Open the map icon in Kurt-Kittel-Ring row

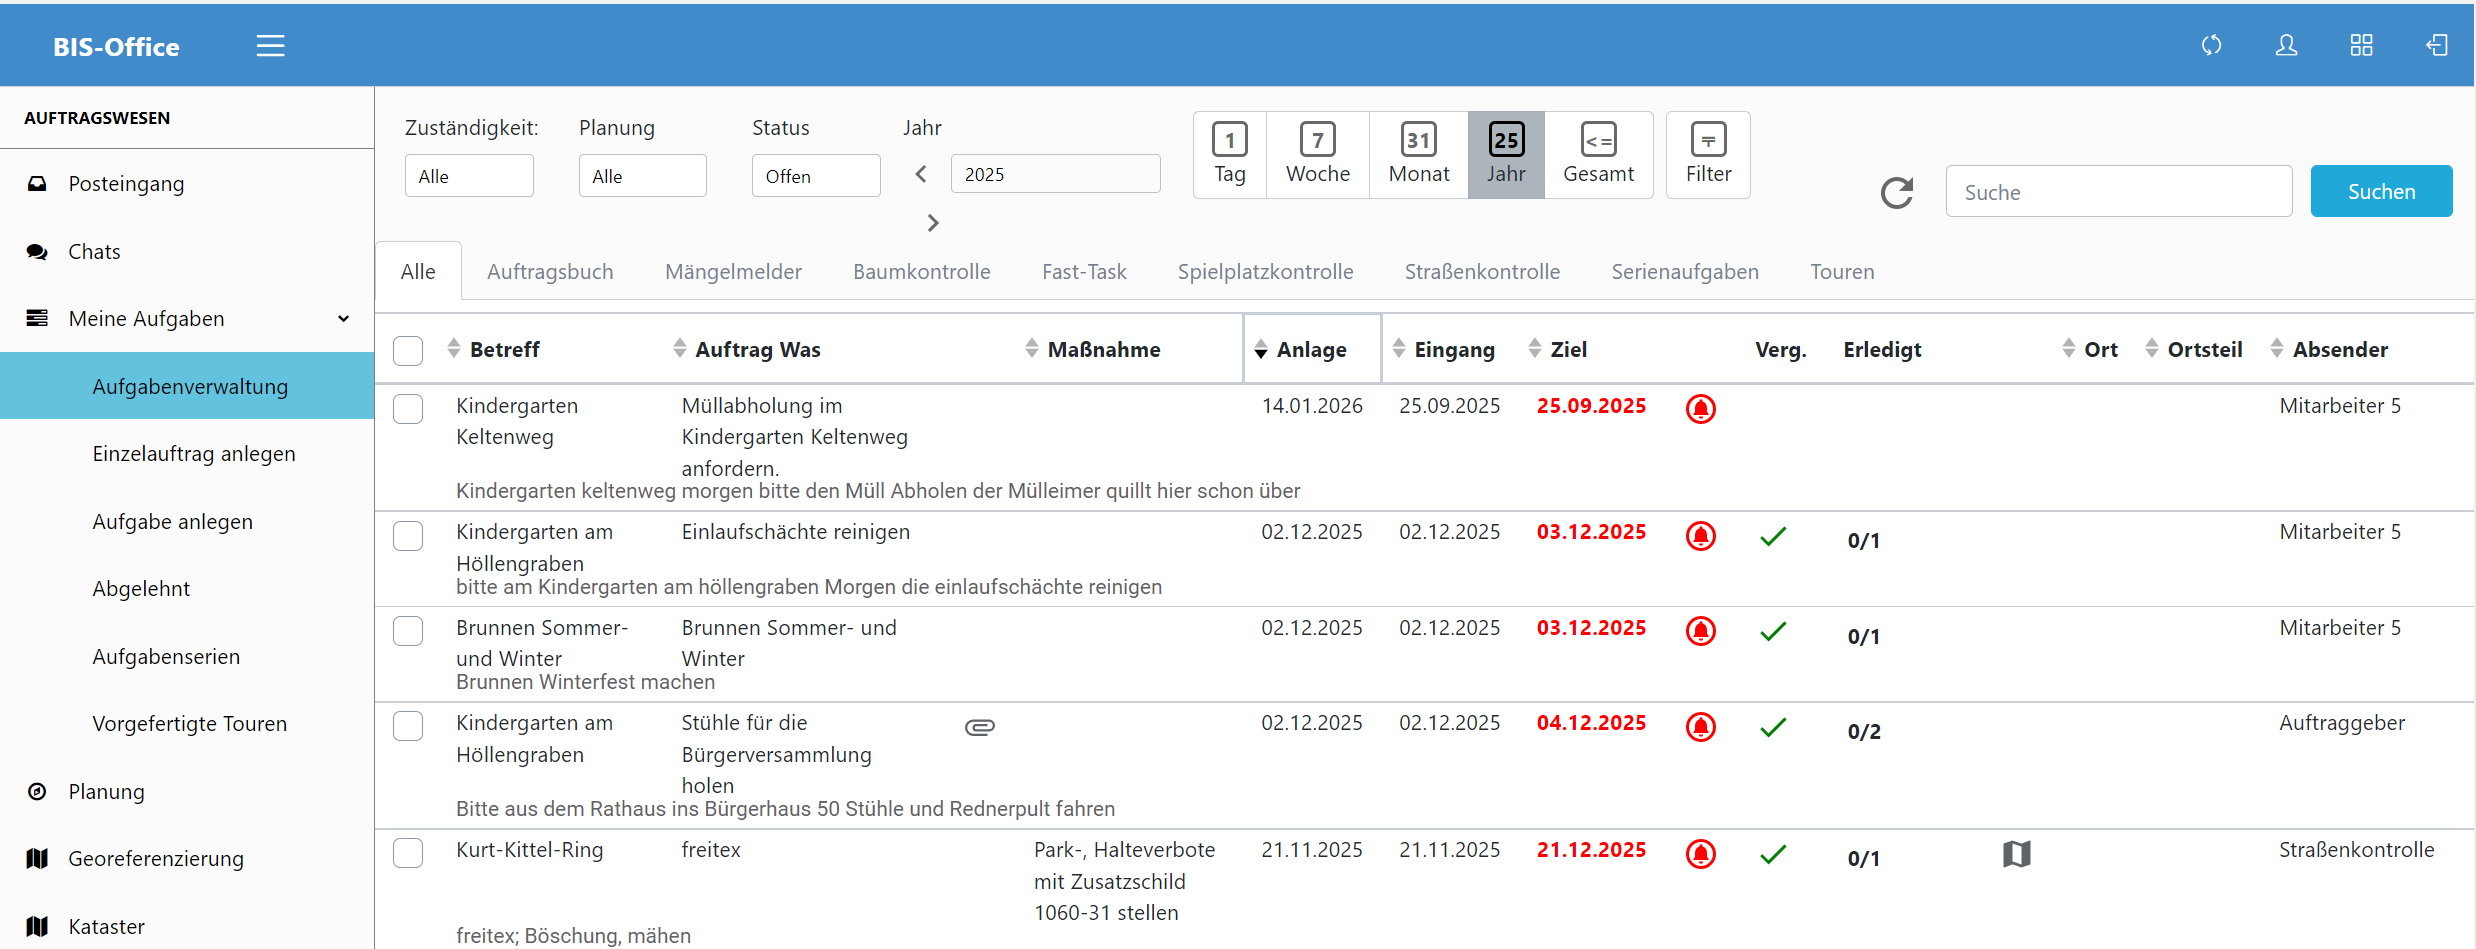click(2017, 854)
